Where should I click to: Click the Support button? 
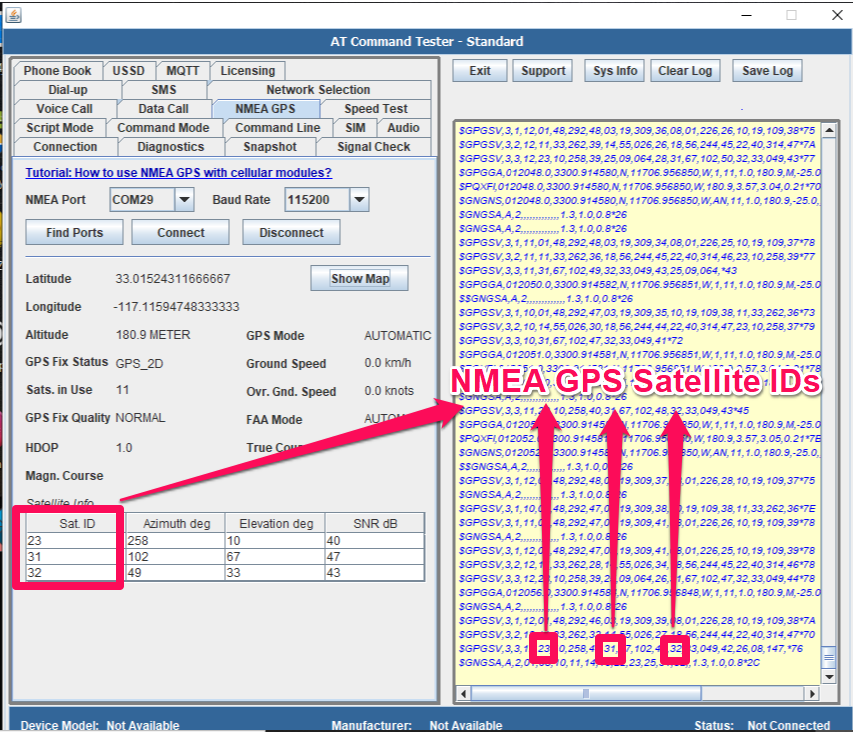[543, 71]
